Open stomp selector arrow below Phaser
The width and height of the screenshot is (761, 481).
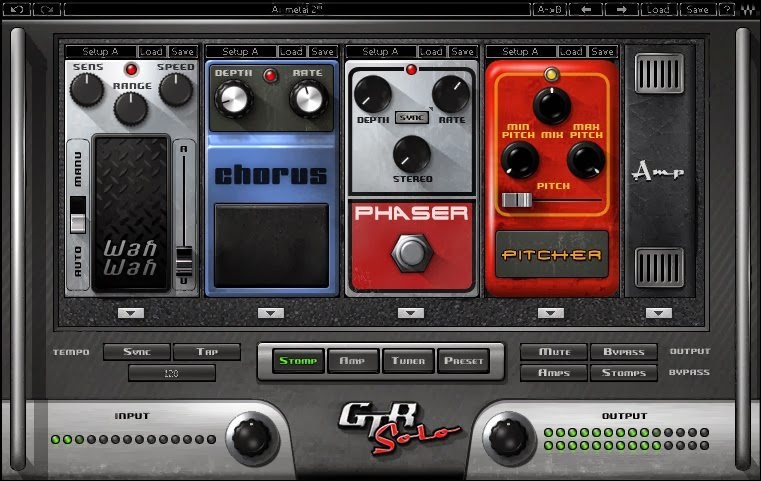[411, 313]
